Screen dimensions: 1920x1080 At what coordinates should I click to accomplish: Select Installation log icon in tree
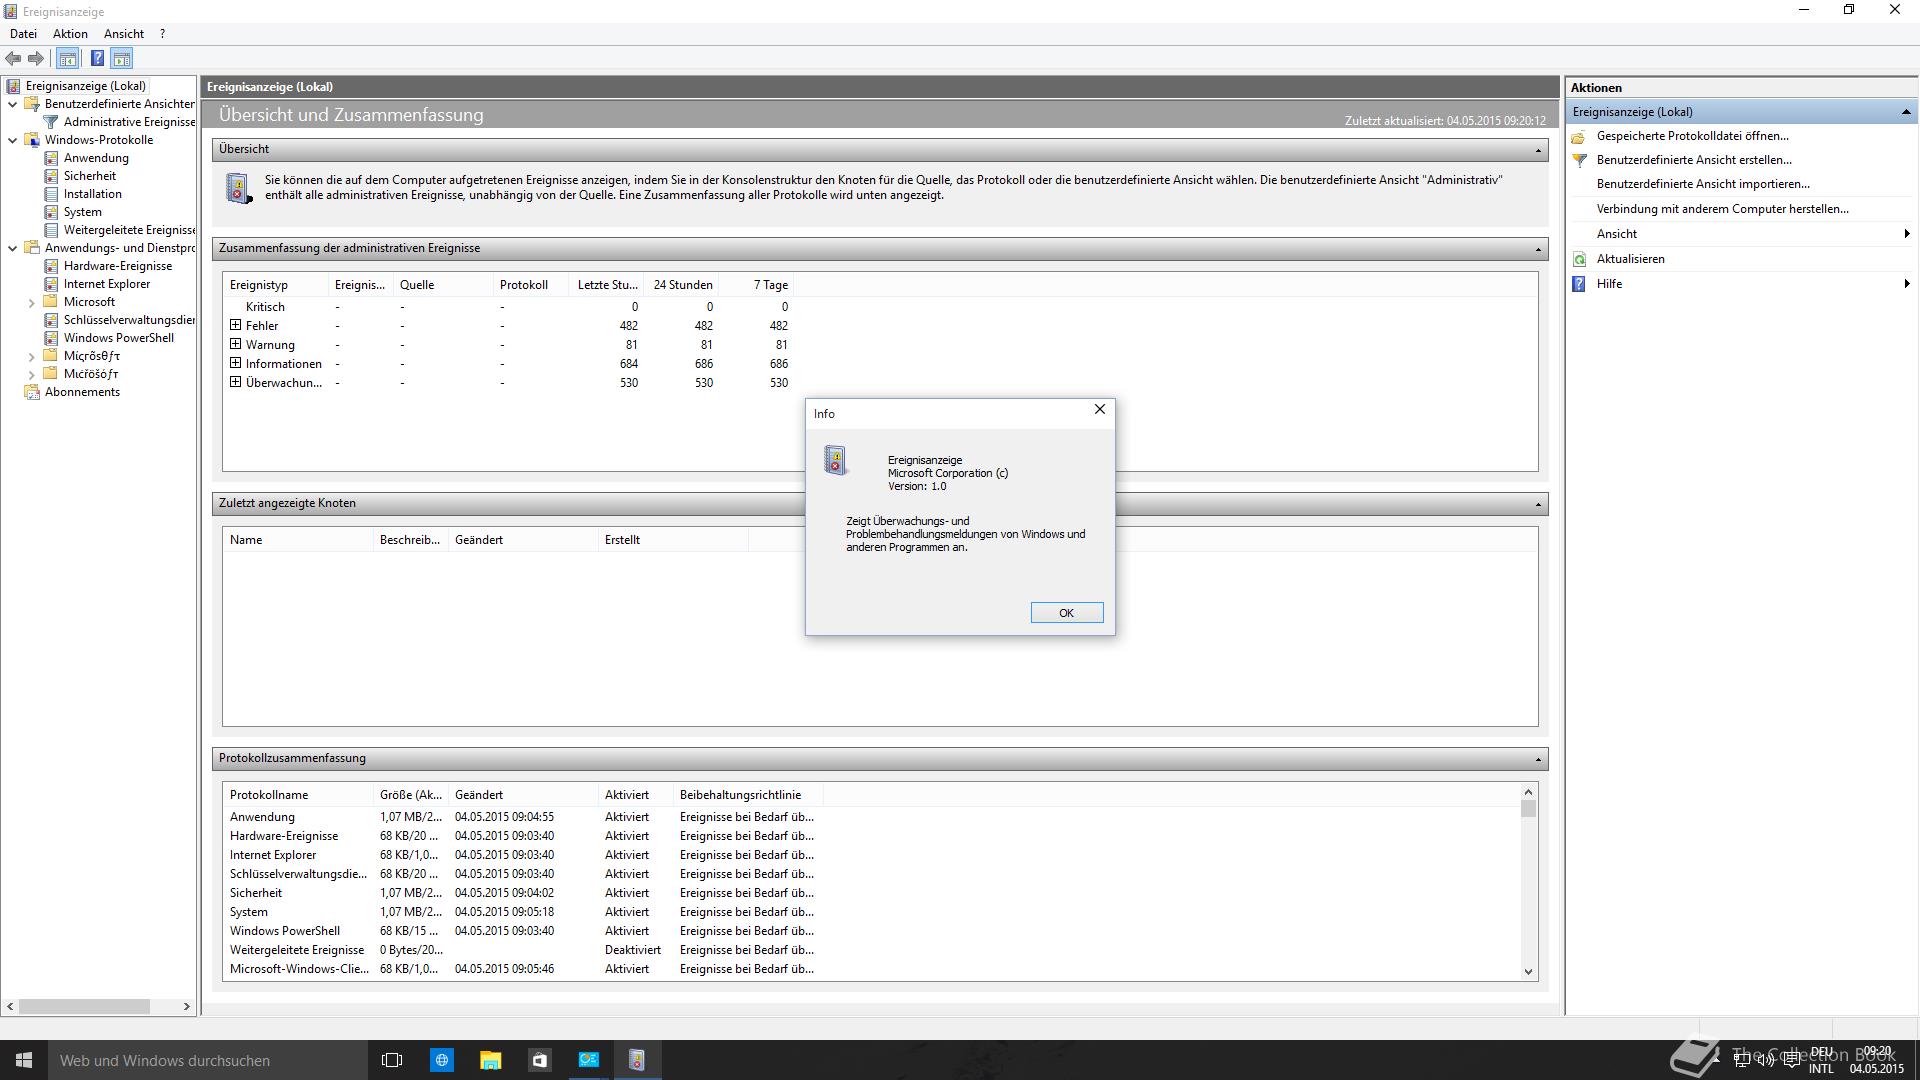coord(51,194)
